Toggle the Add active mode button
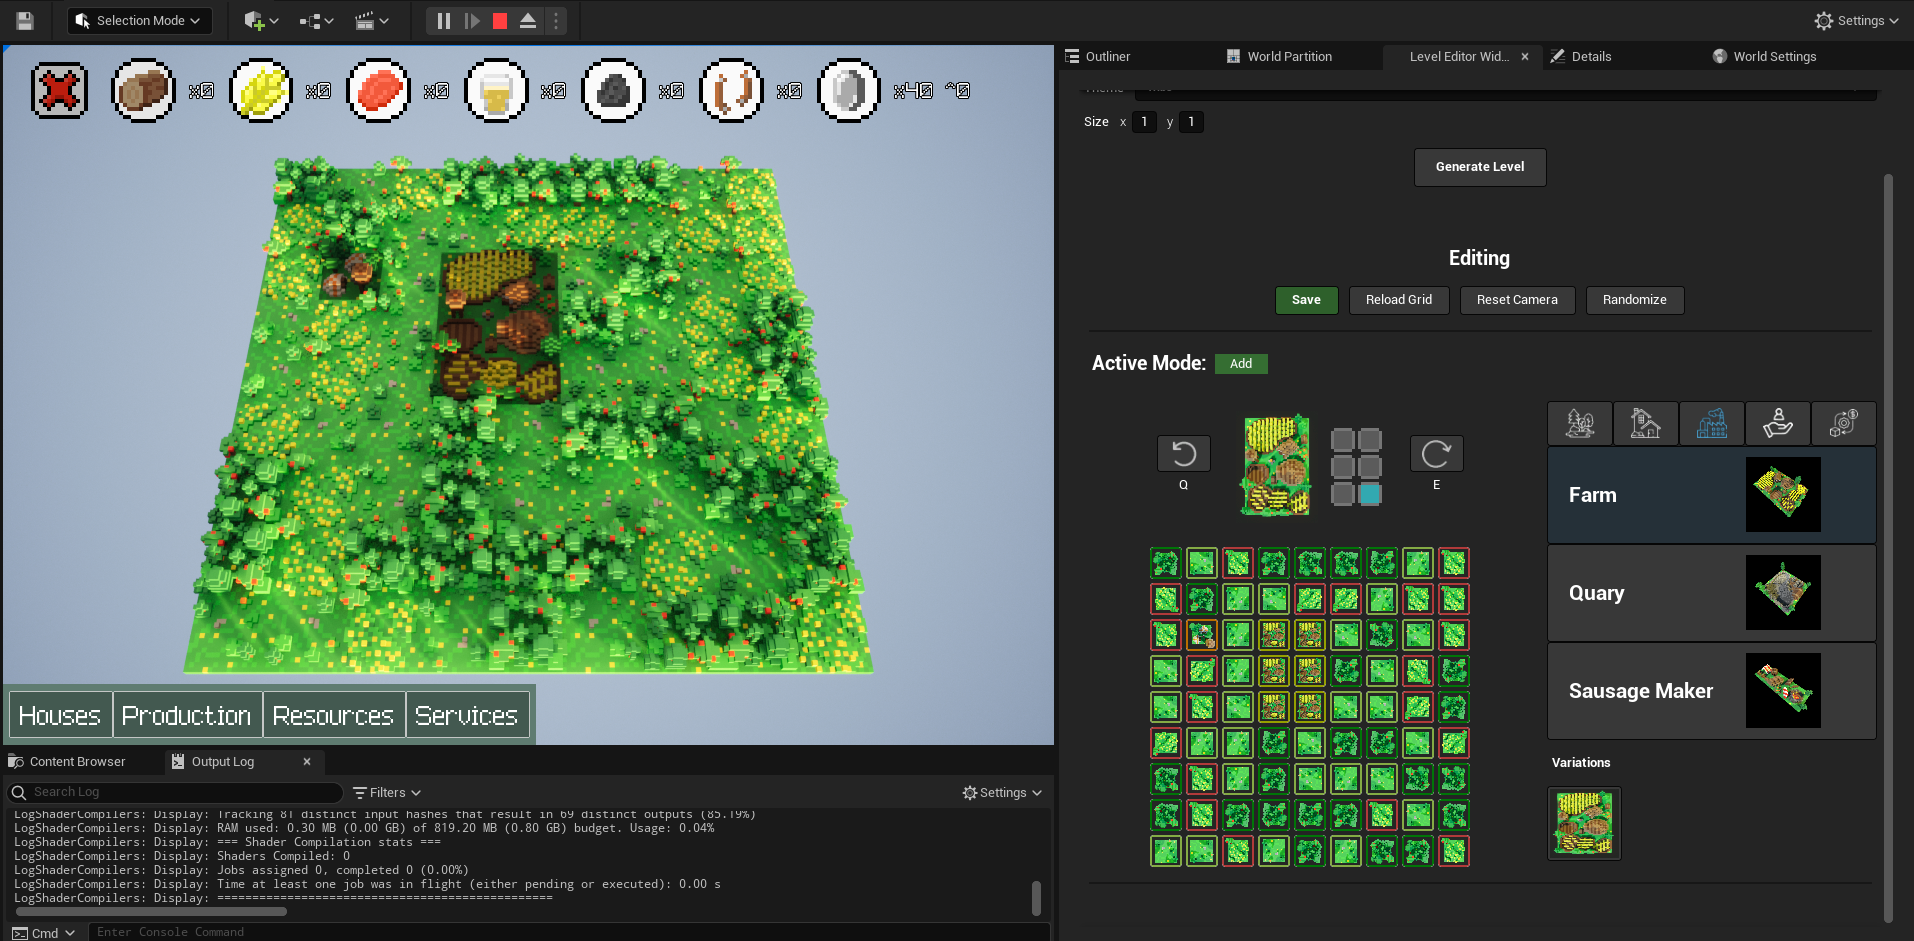This screenshot has height=941, width=1914. 1240,364
